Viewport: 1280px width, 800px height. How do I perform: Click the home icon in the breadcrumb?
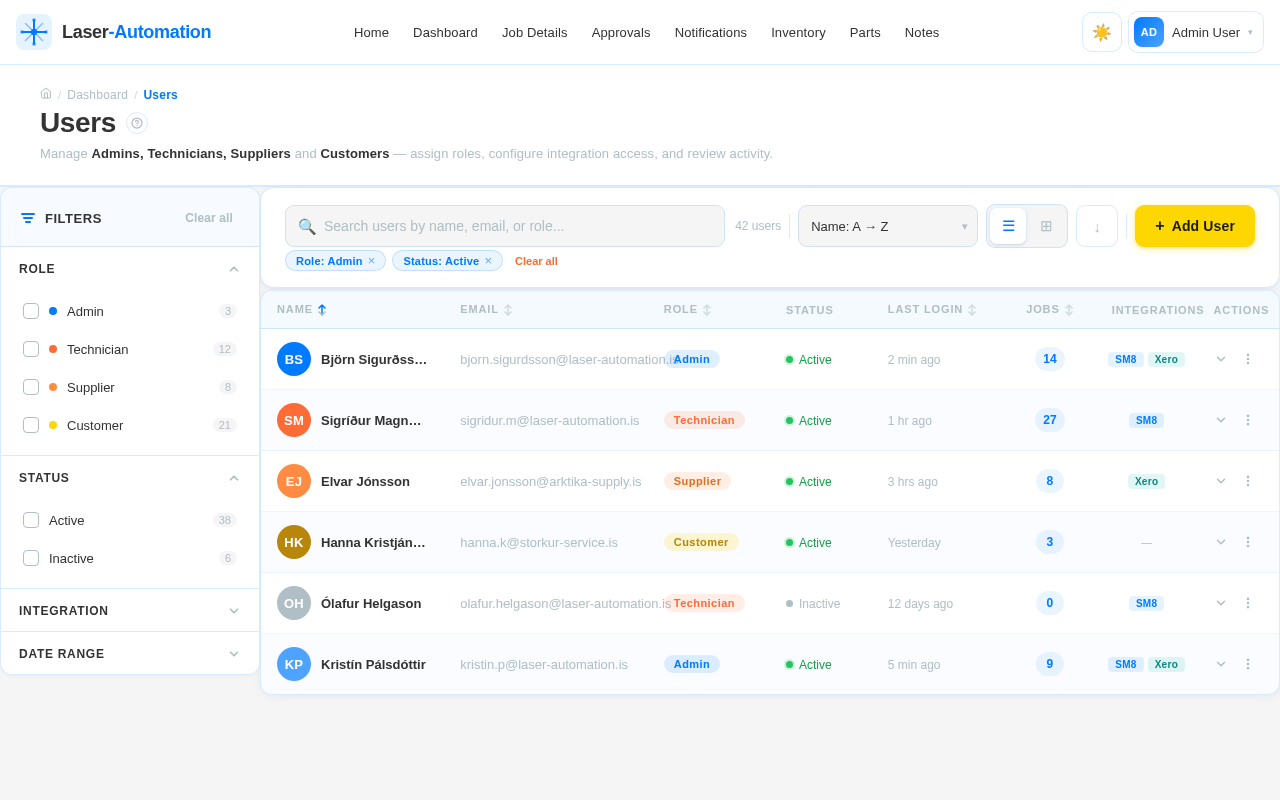(x=45, y=93)
